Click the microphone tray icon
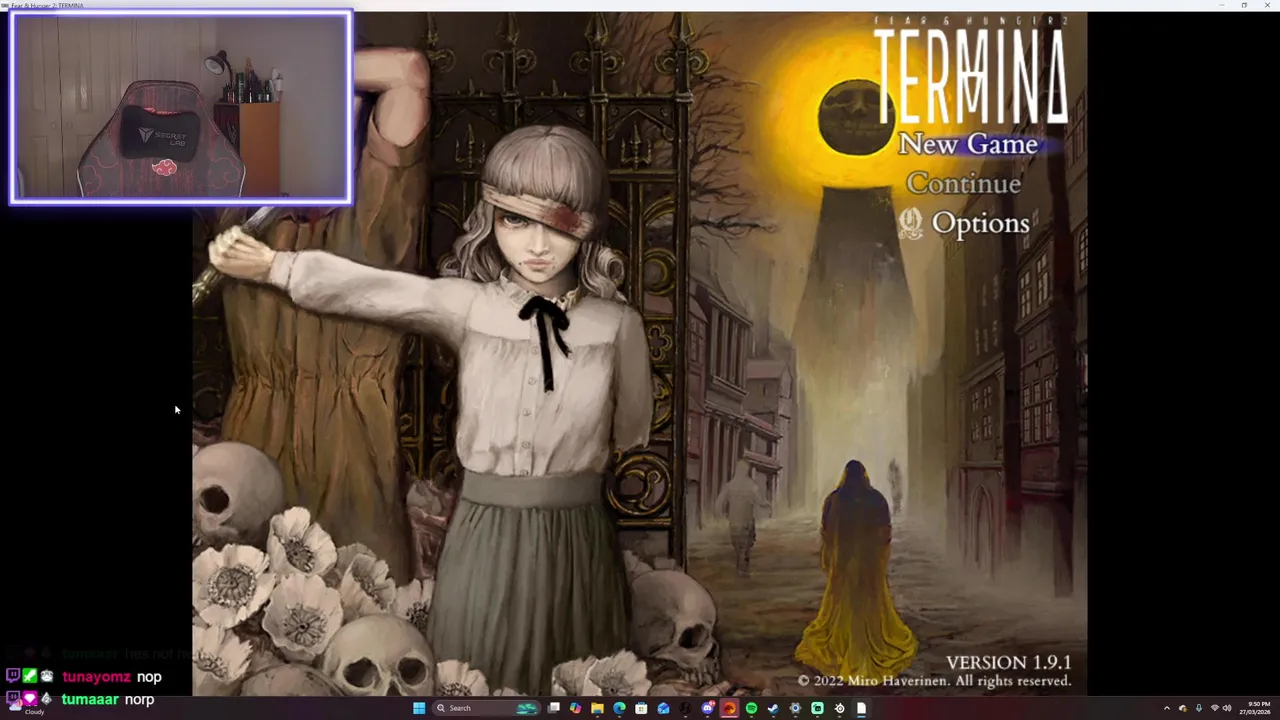Screen dimensions: 1280x720 click(1199, 708)
